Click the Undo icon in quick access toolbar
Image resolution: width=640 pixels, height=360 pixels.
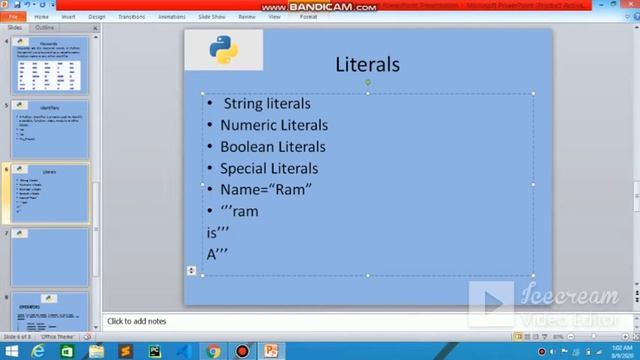[x=27, y=4]
